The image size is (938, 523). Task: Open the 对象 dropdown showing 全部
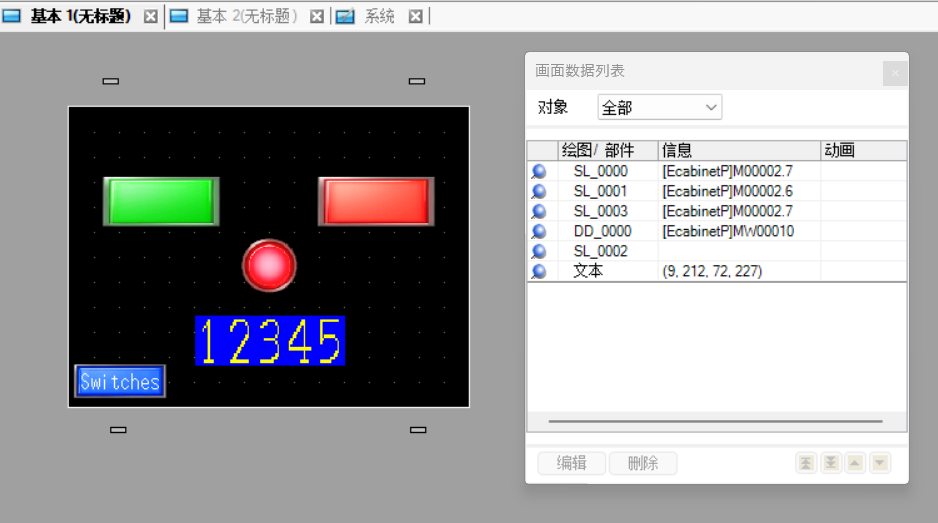click(x=660, y=108)
